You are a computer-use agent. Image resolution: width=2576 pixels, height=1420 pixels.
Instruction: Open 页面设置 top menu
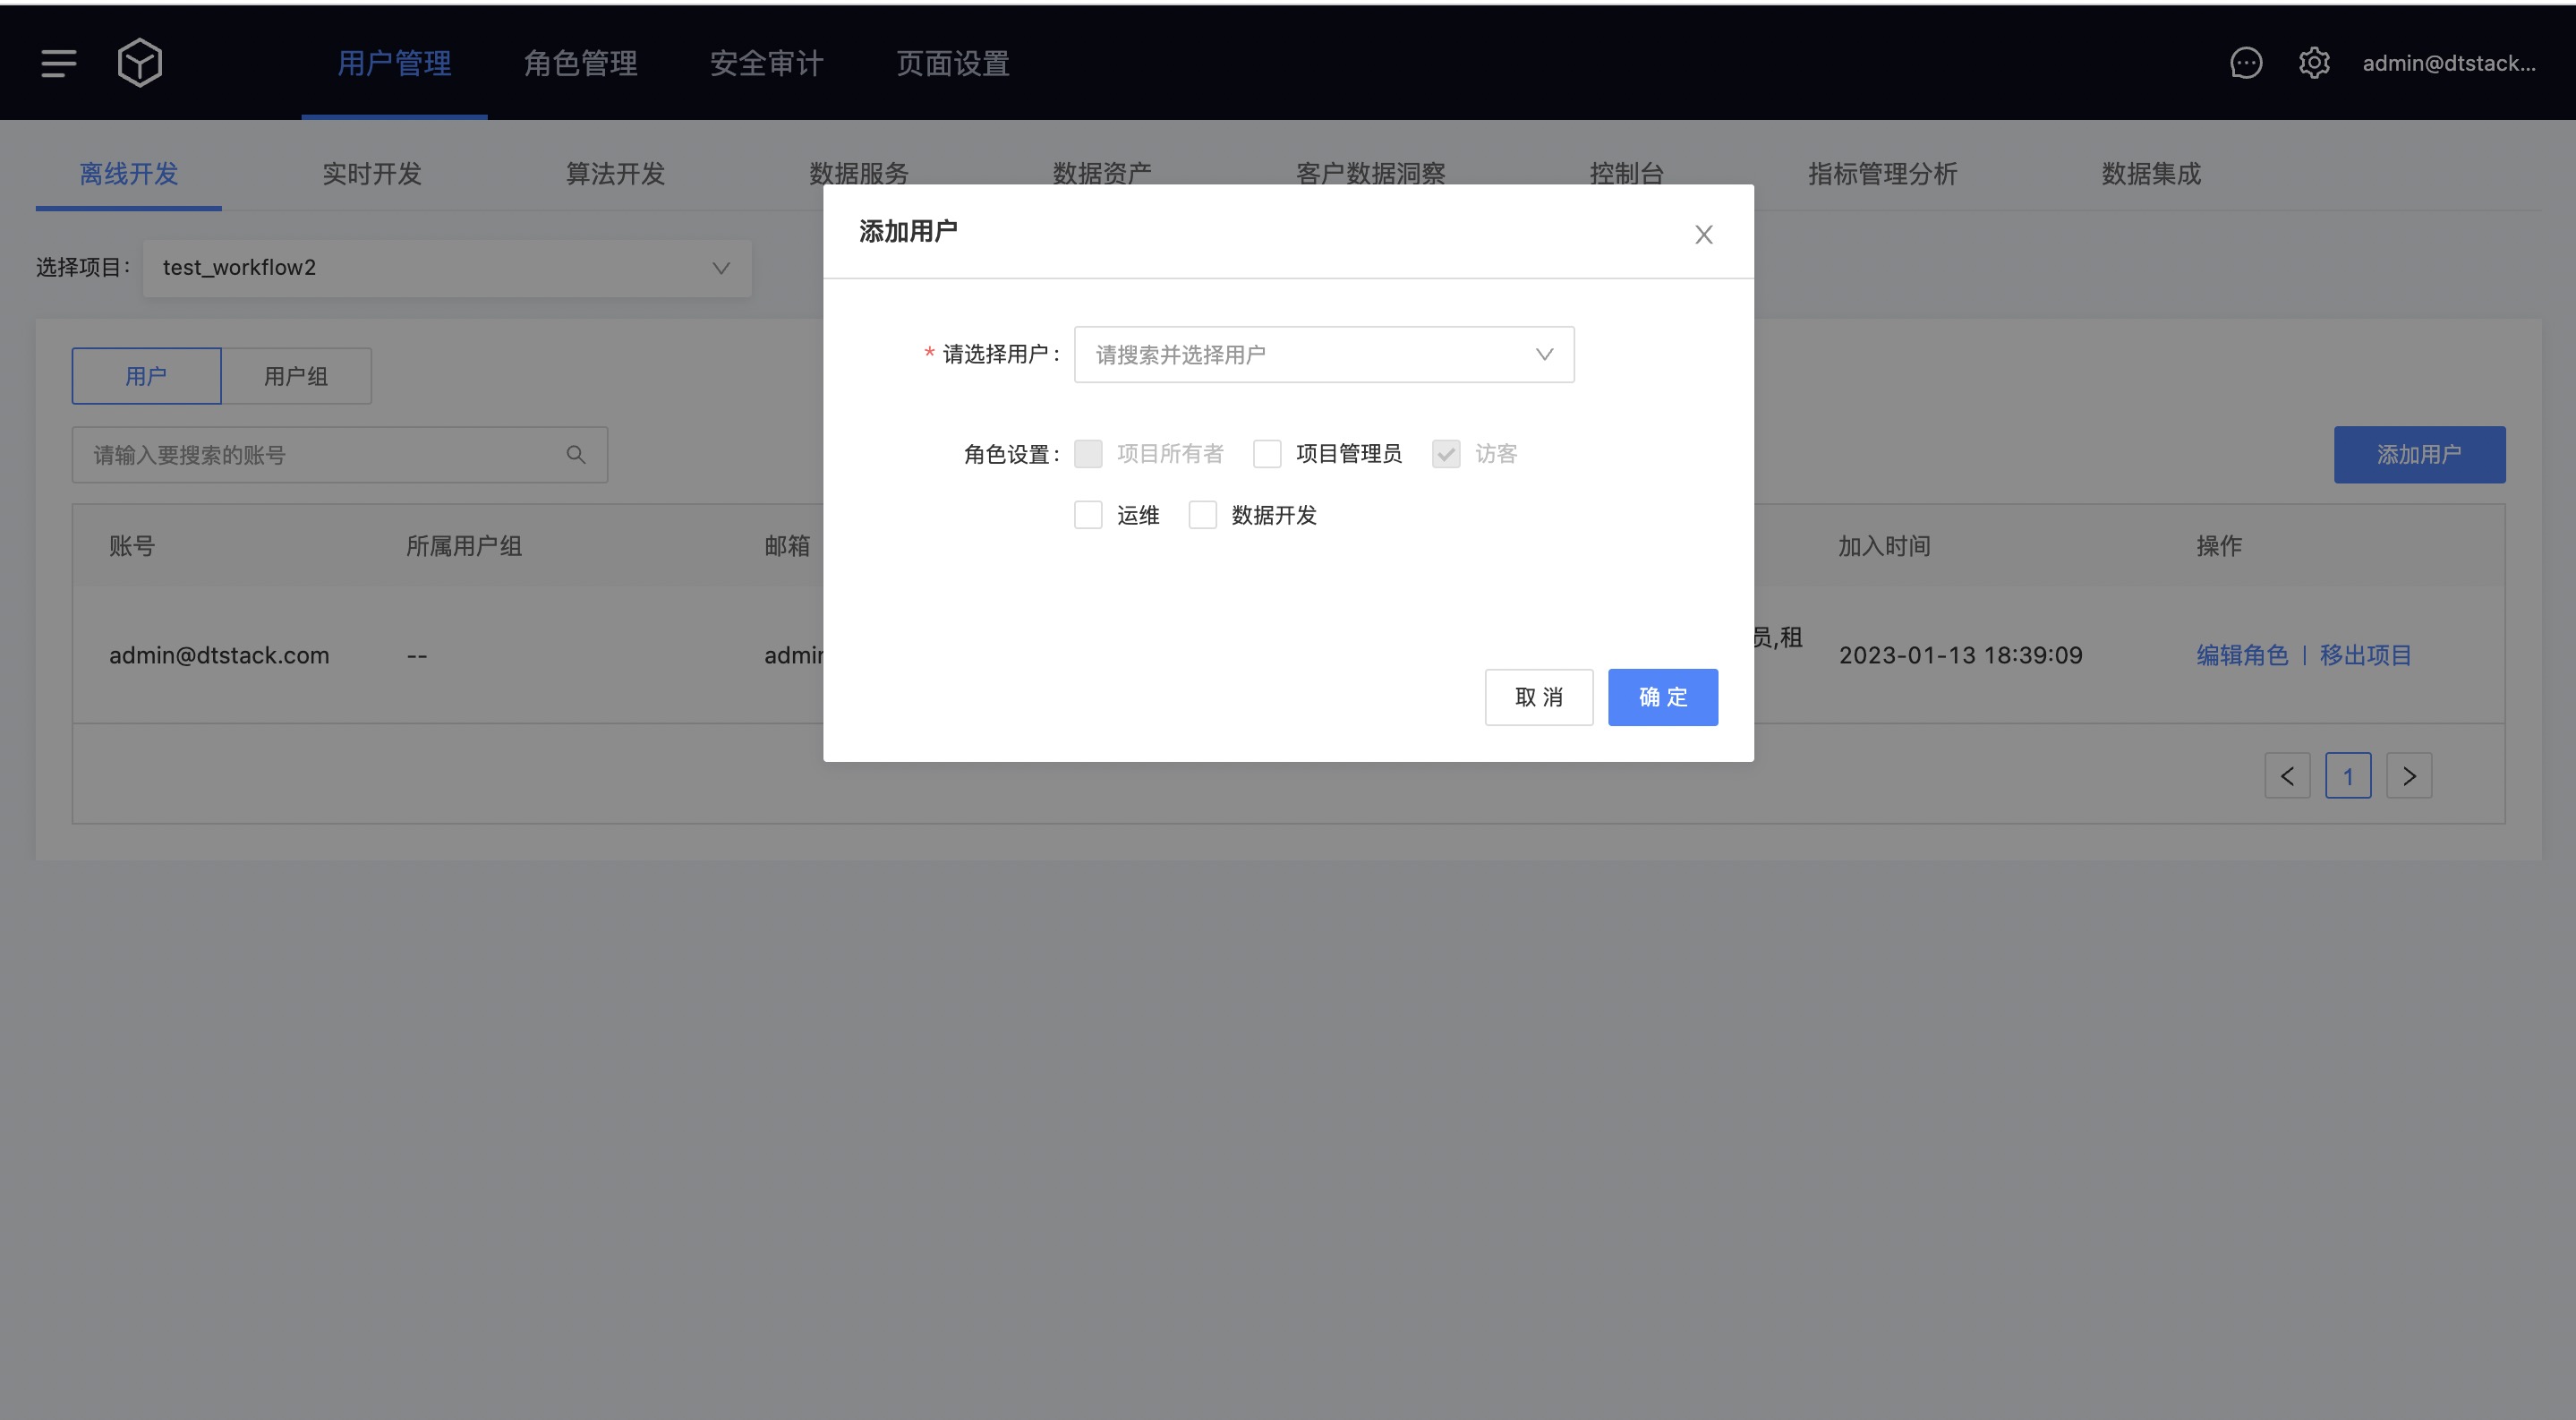[953, 63]
